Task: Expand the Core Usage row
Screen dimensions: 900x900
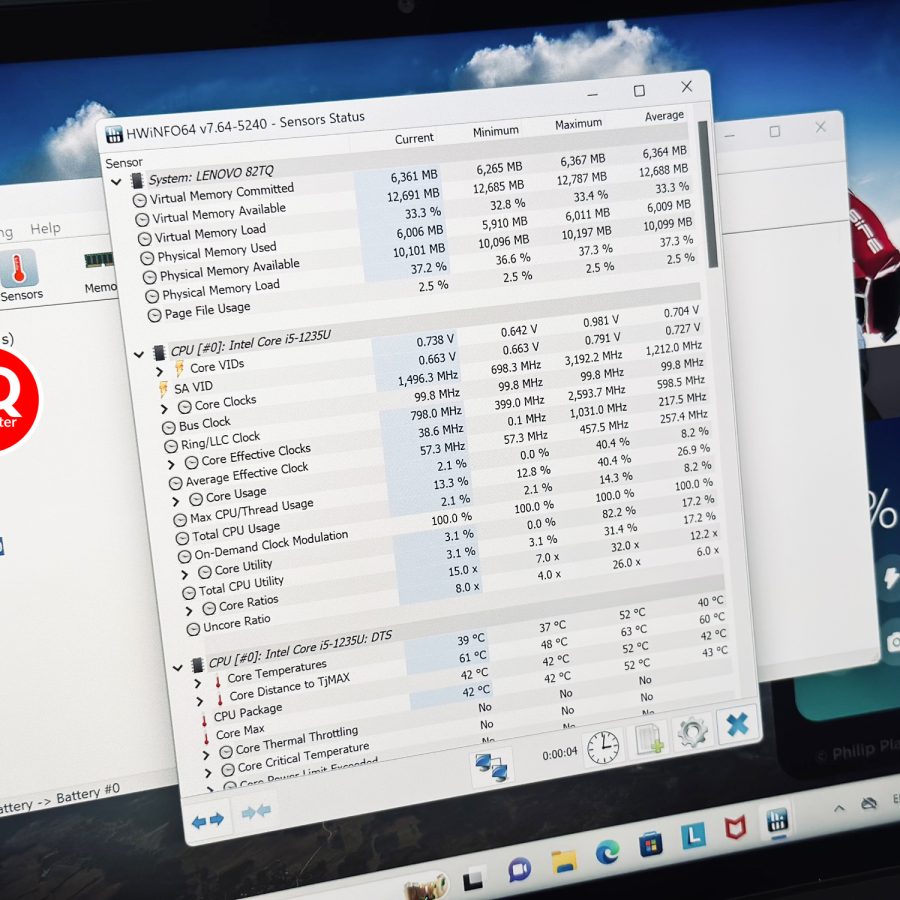Action: point(176,502)
